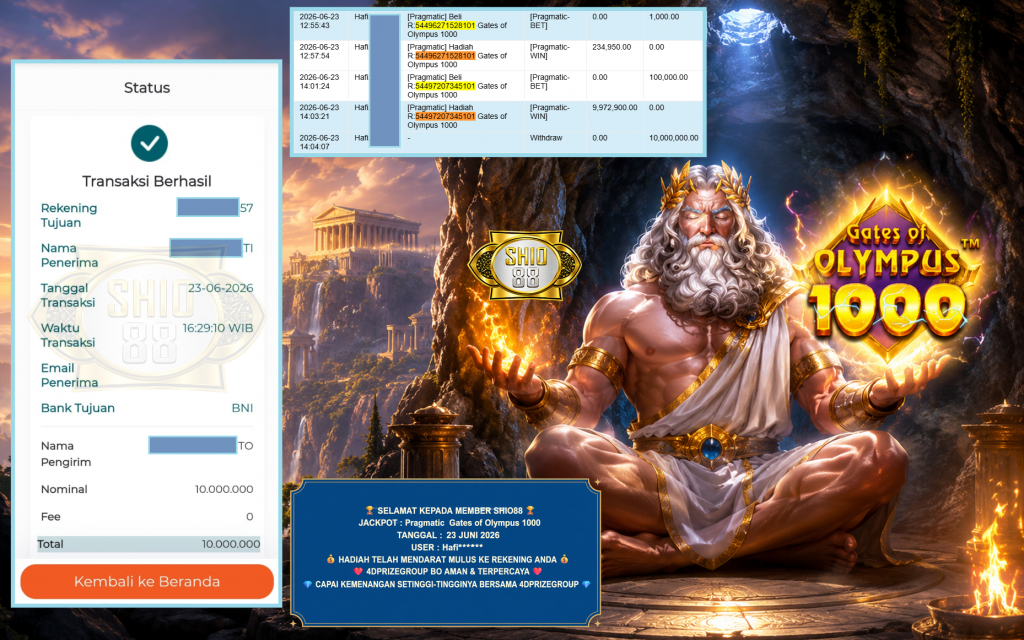Select ID 54497207345101 in the 14:01:24 row
This screenshot has width=1024, height=640.
(445, 86)
